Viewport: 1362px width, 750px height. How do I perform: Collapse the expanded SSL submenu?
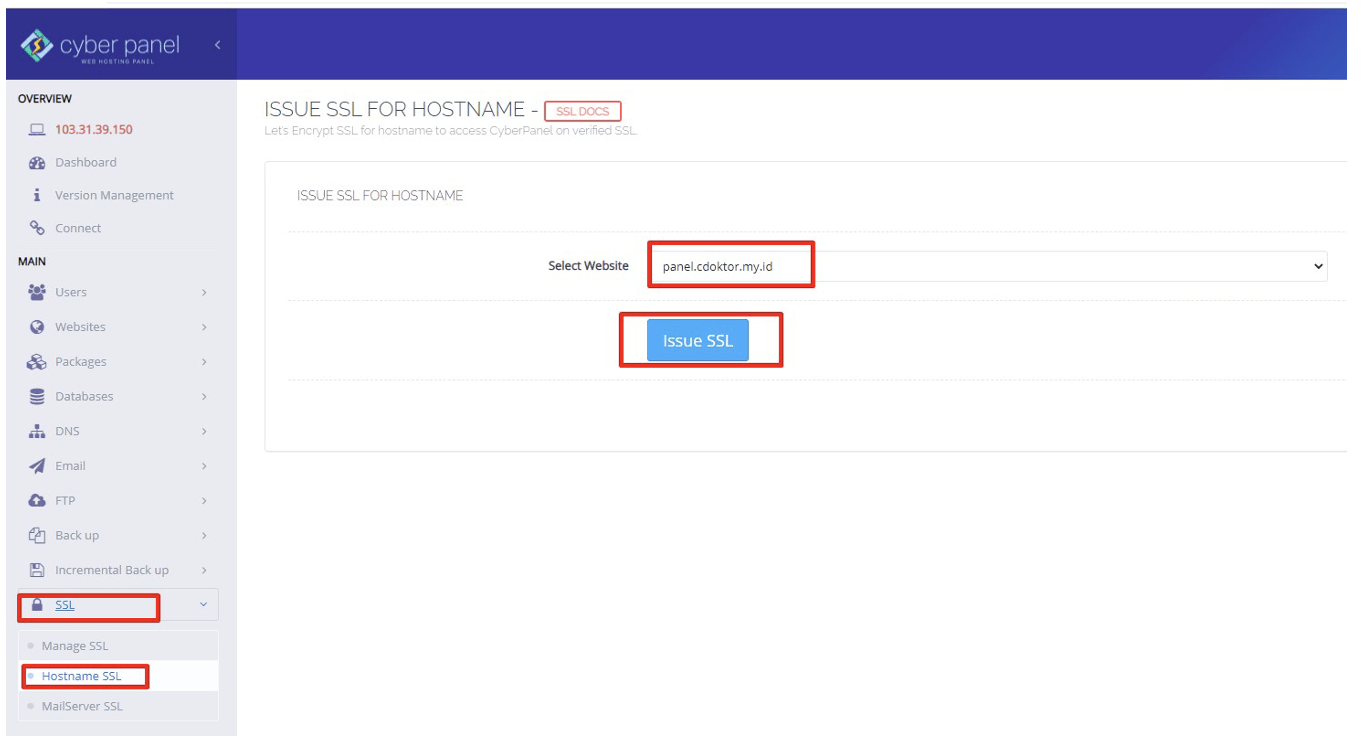(201, 604)
